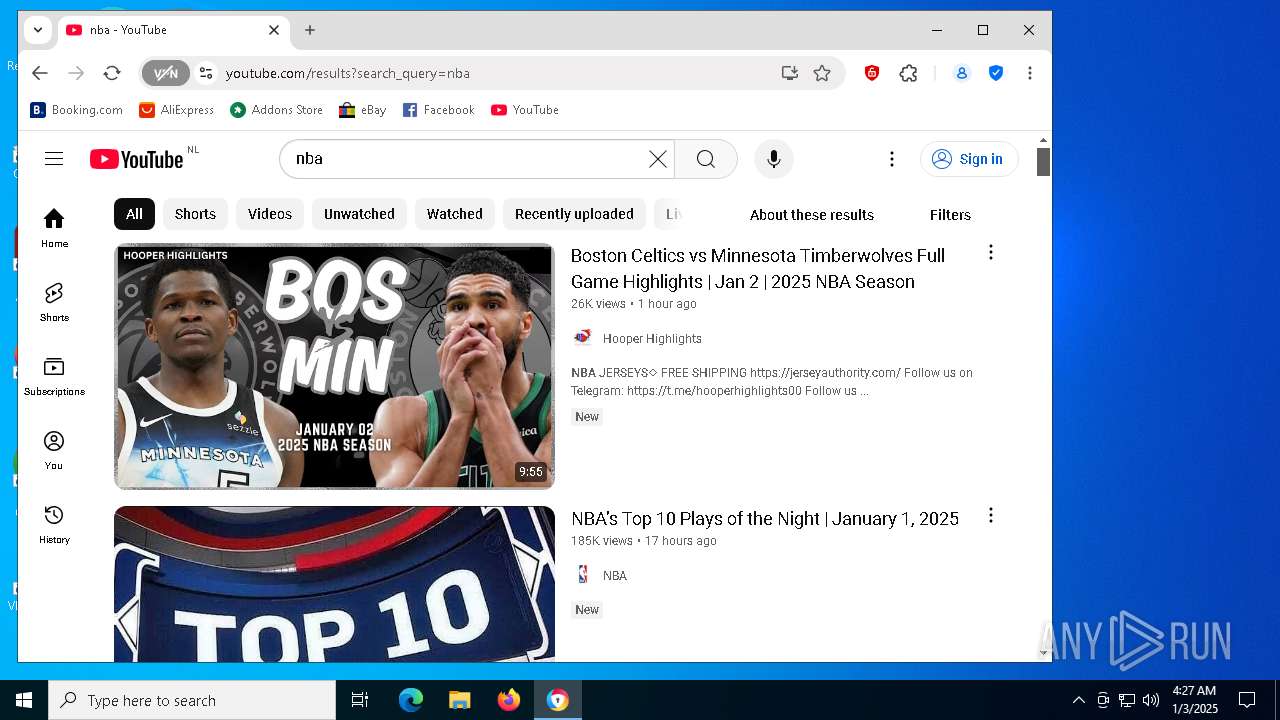Click the page vertical scrollbar thumb

point(1043,162)
